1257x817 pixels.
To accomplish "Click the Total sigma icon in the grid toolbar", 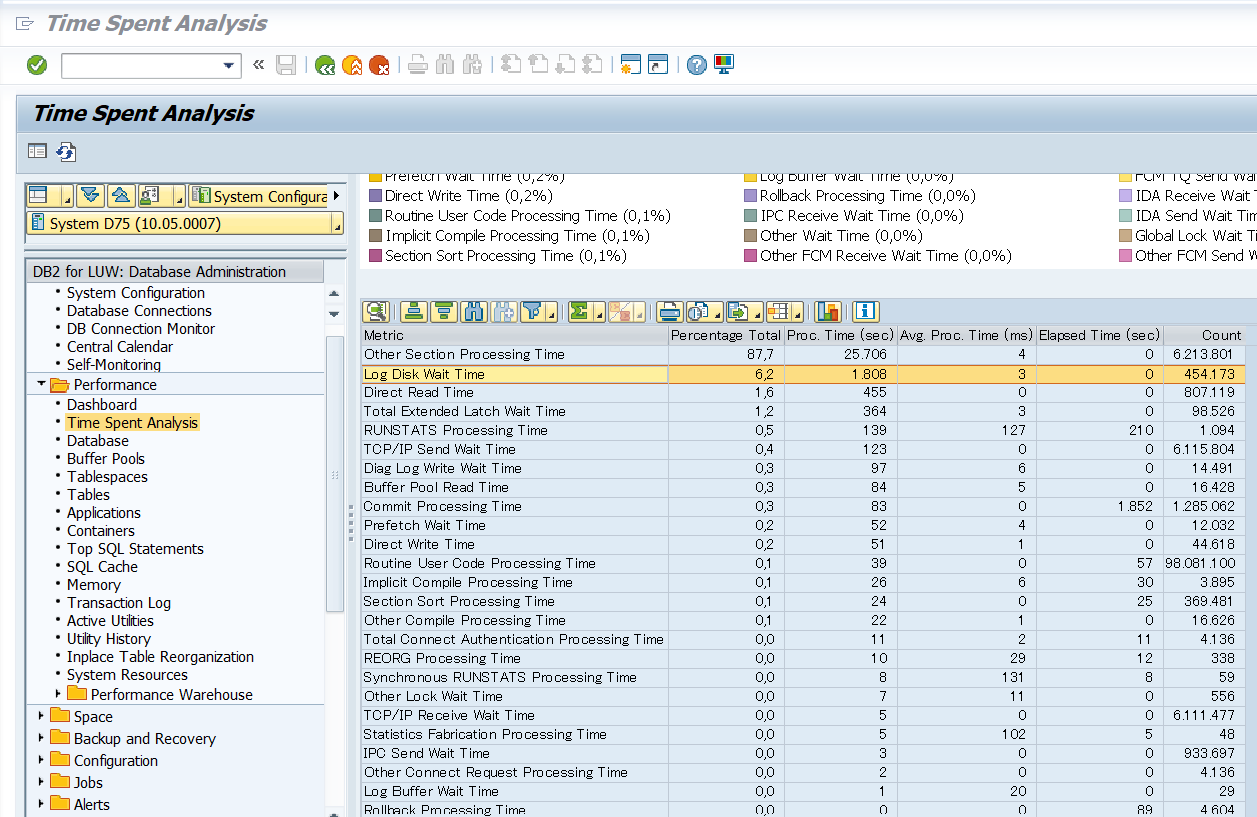I will tap(579, 311).
